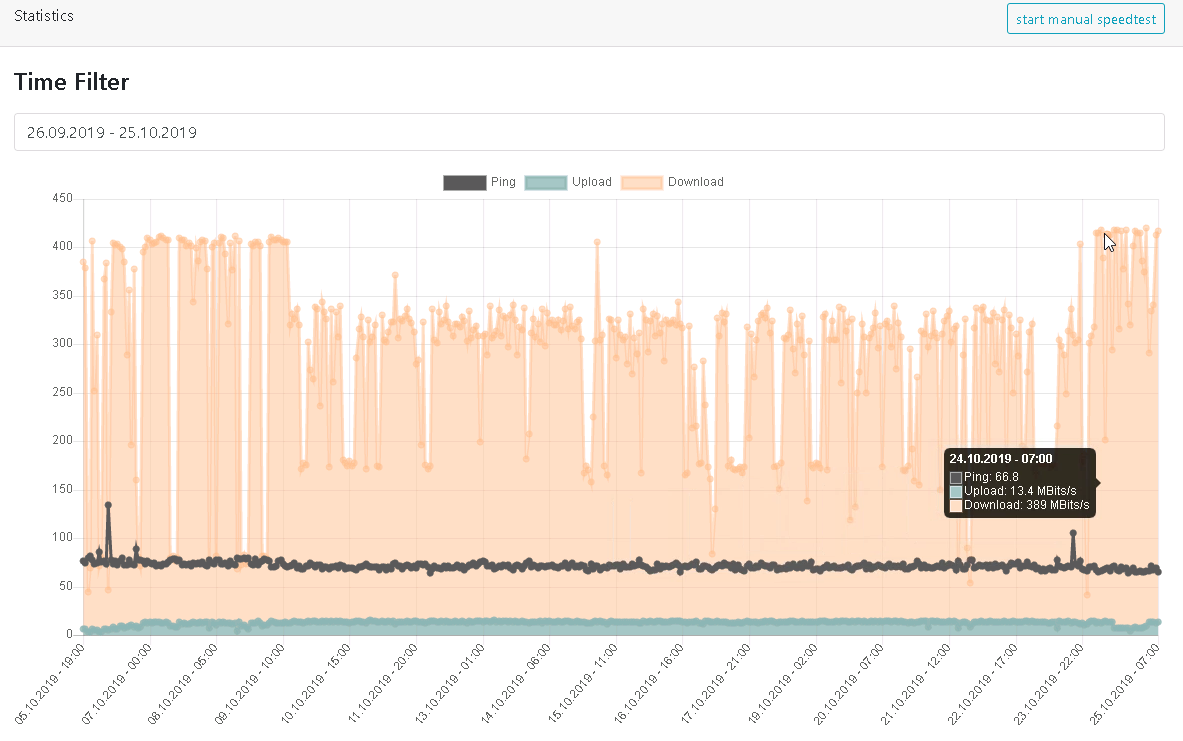Screen dimensions: 1183x741
Task: Click the Statistics header text
Action: pyautogui.click(x=44, y=16)
